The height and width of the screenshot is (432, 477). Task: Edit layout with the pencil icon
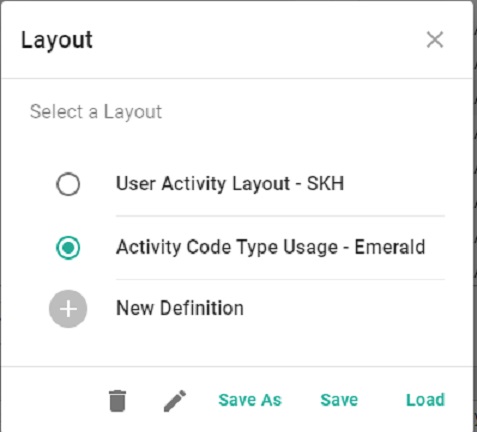[175, 401]
